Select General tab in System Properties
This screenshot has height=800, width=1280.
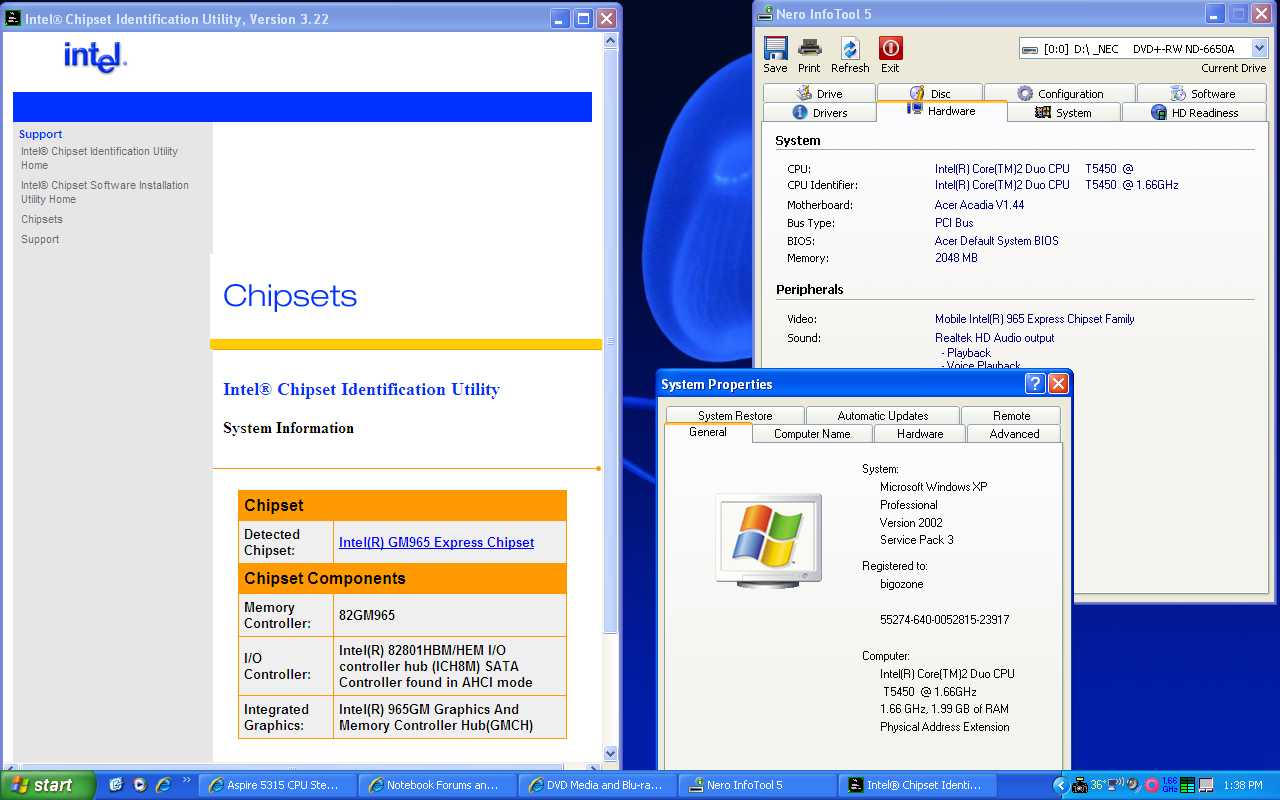point(708,432)
